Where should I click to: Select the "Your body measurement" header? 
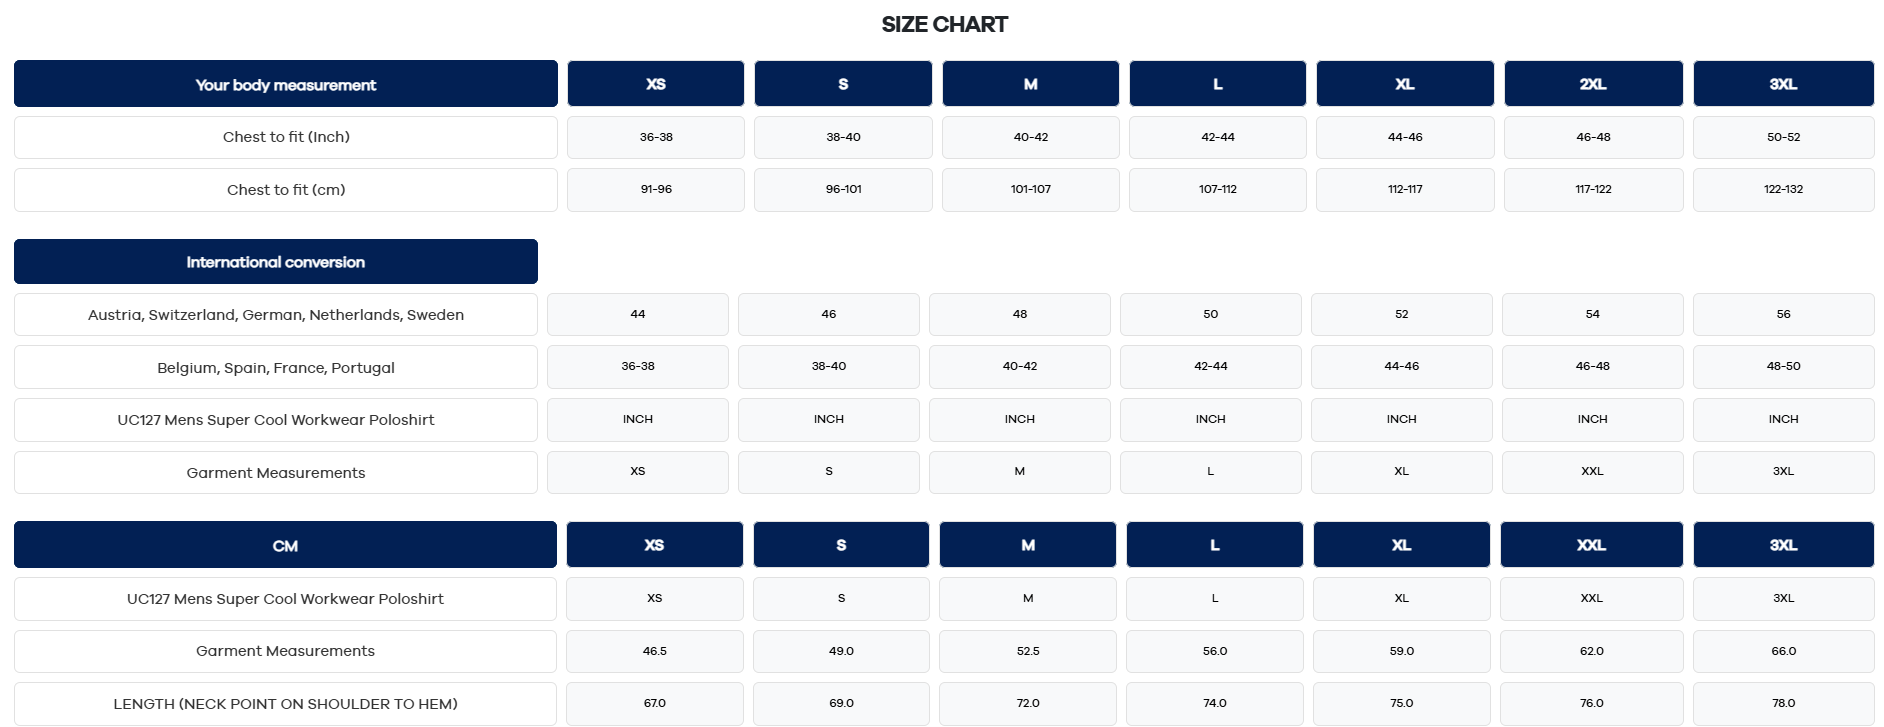click(x=286, y=85)
